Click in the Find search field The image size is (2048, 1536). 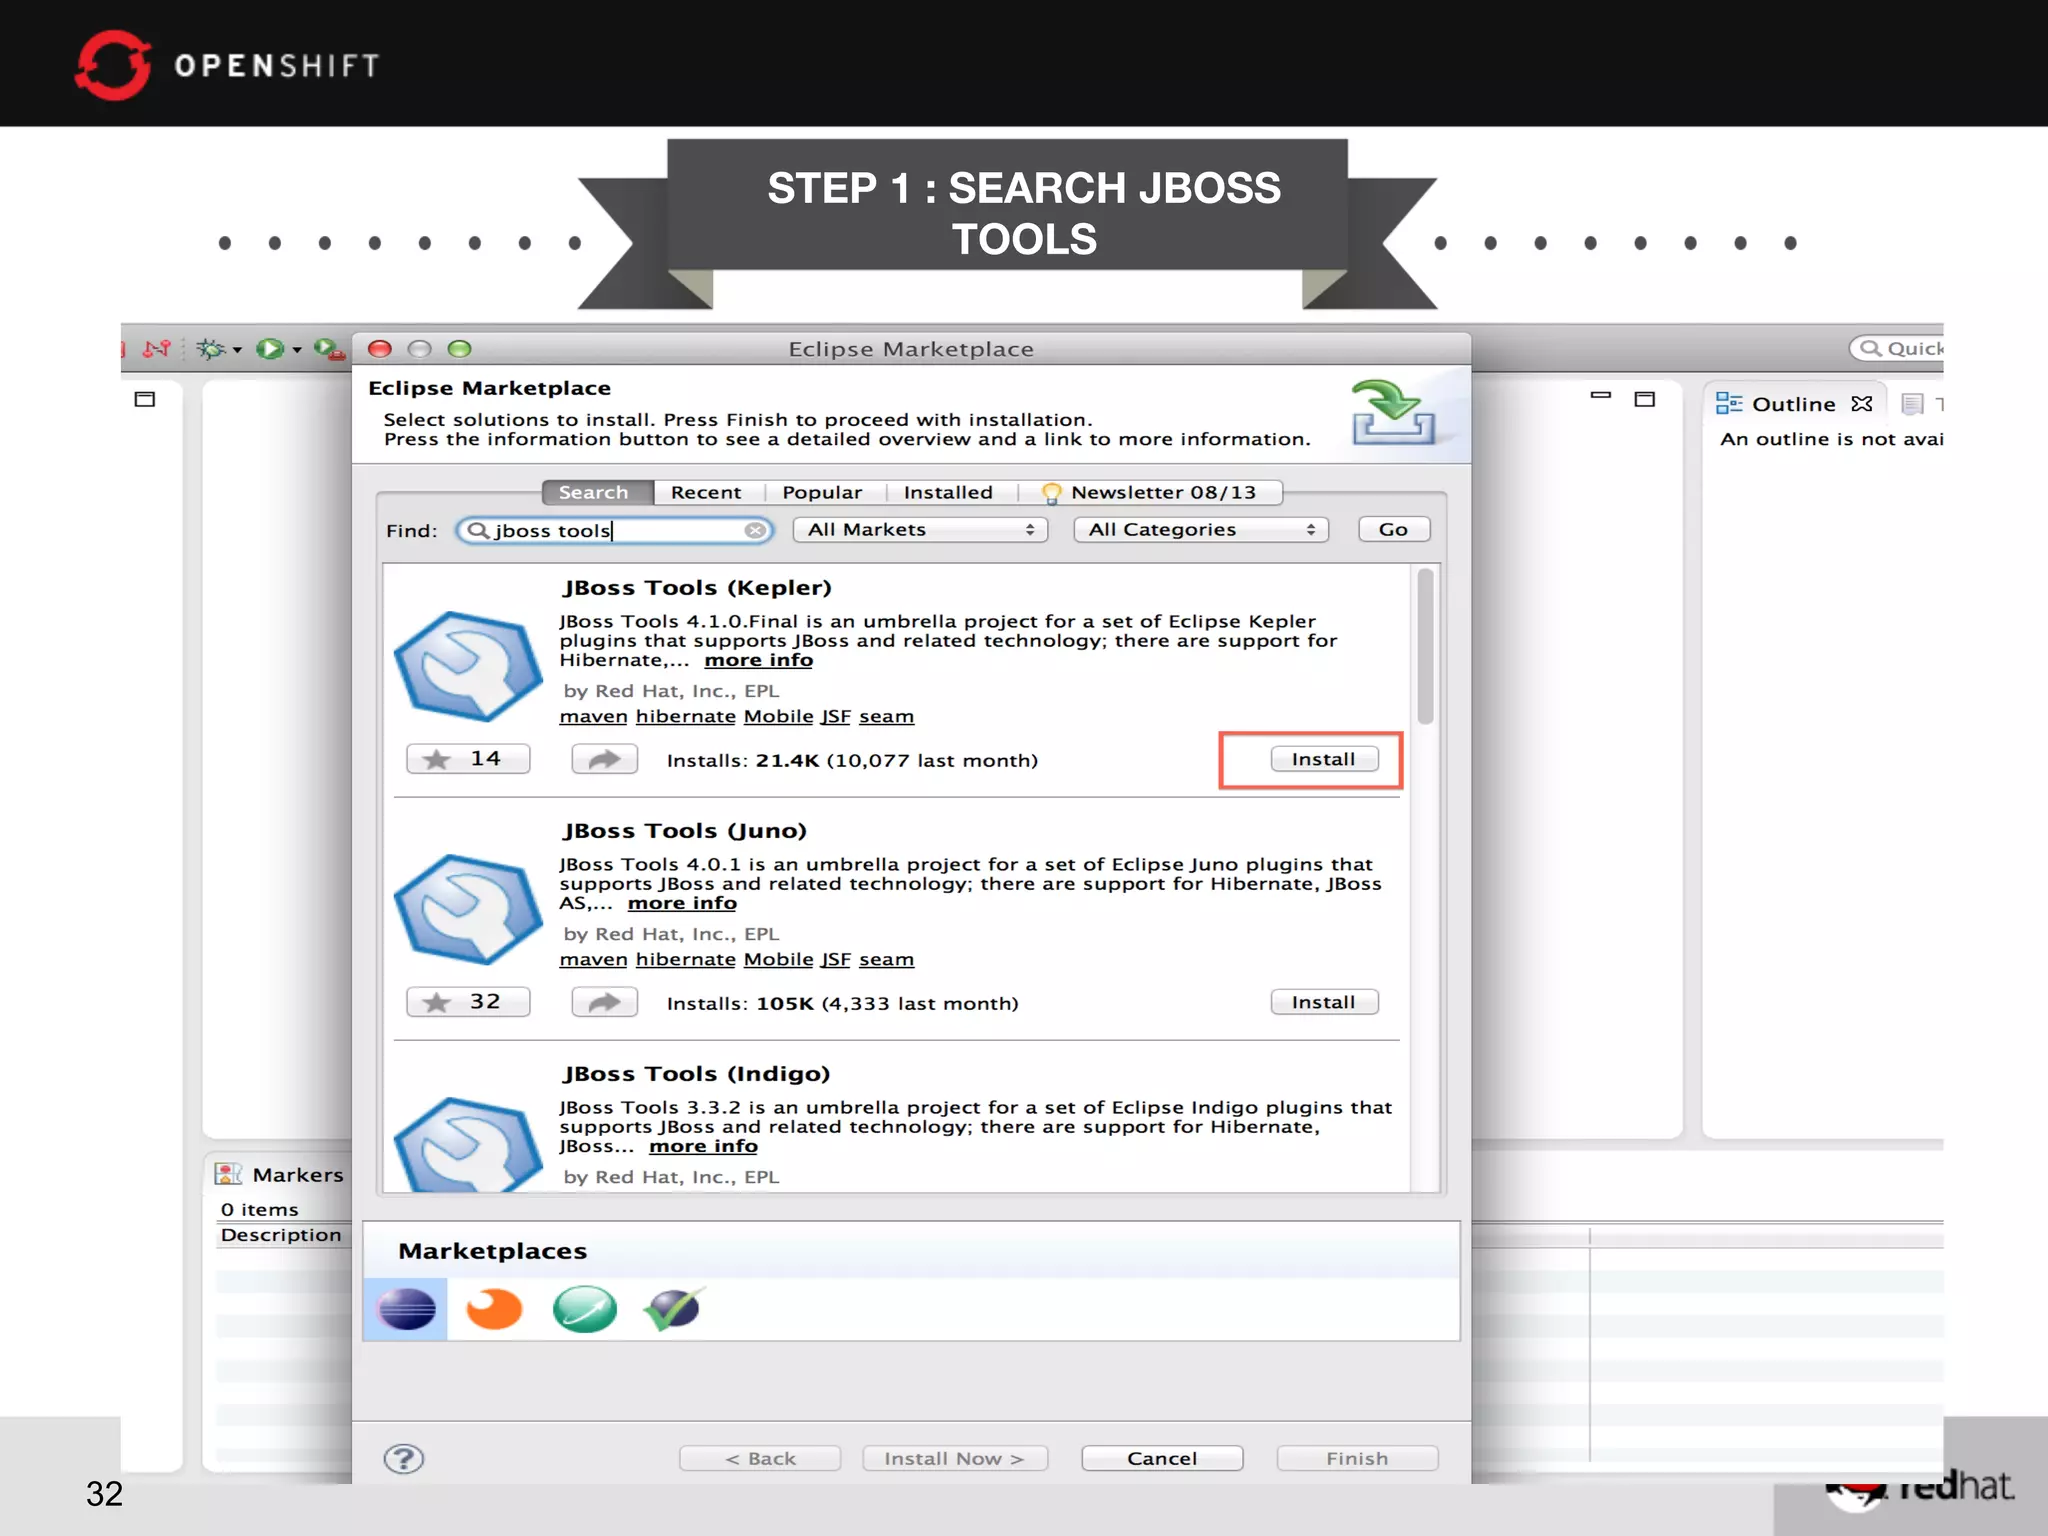(x=615, y=530)
